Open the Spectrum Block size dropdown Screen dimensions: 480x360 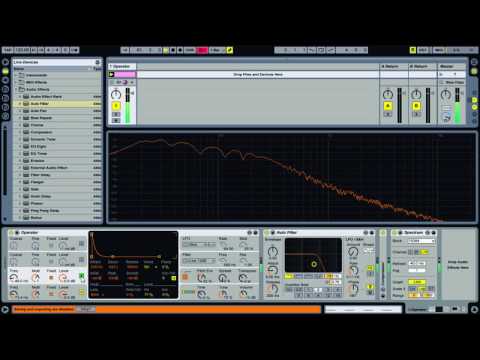(x=421, y=241)
